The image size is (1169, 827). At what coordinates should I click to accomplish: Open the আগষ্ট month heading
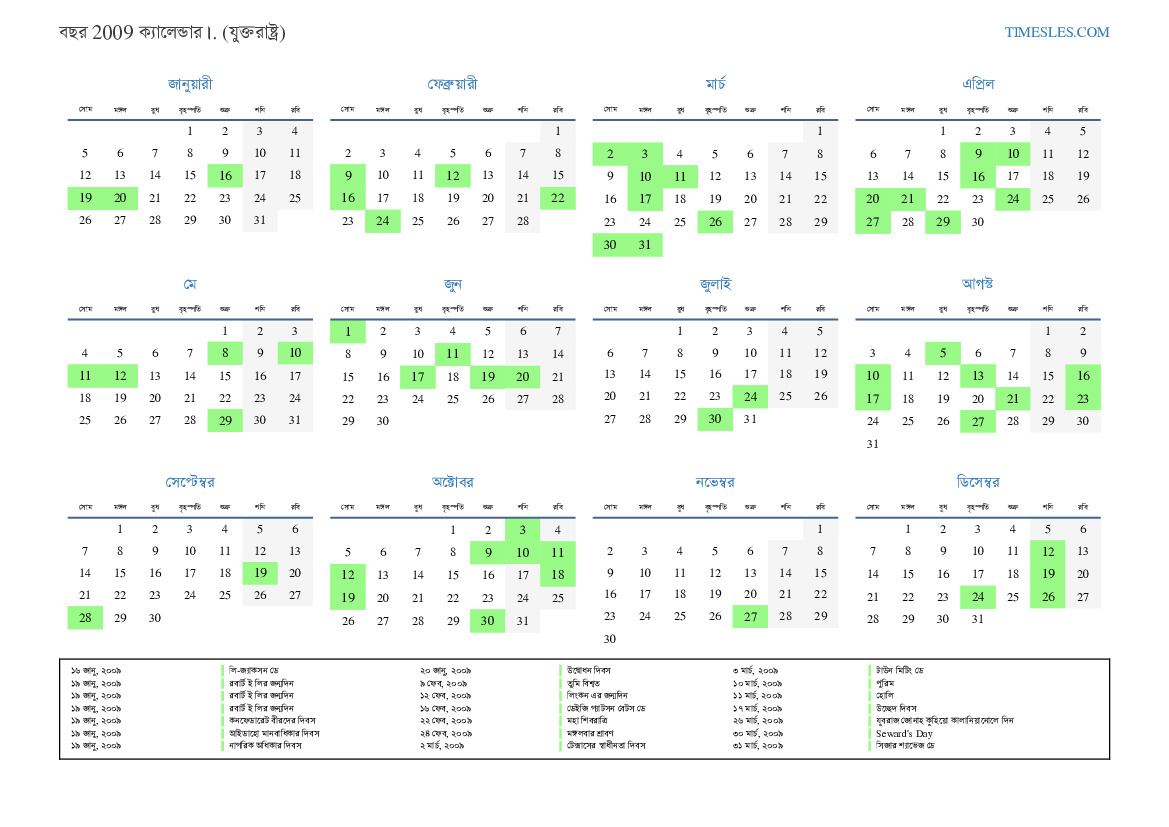point(977,284)
